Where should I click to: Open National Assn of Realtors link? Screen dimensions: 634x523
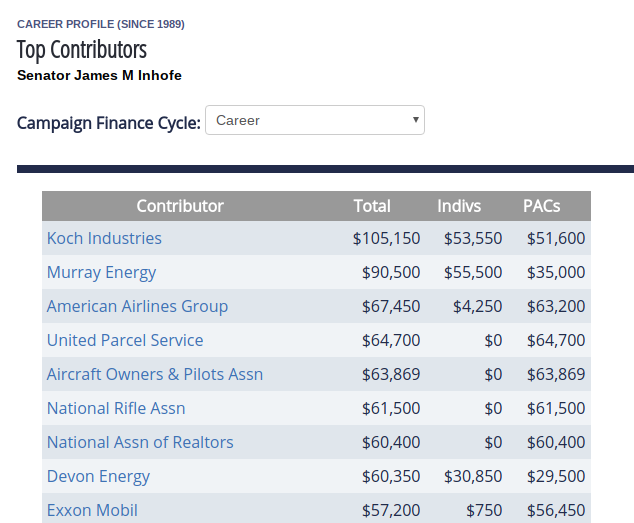140,442
